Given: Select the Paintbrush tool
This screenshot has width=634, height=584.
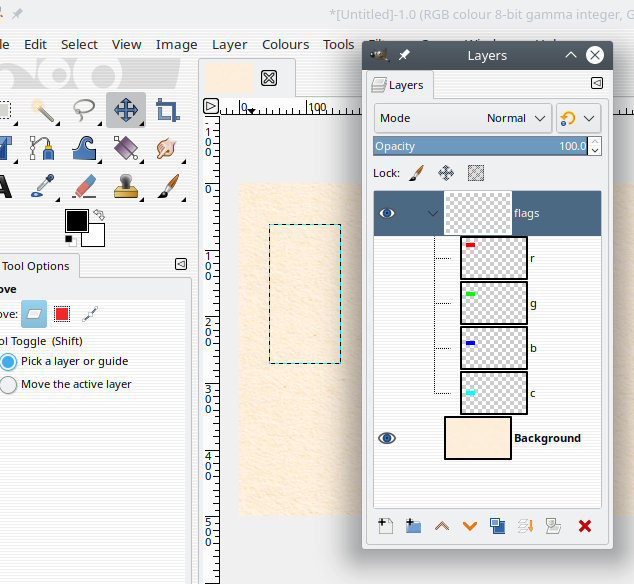Looking at the screenshot, I should 168,186.
